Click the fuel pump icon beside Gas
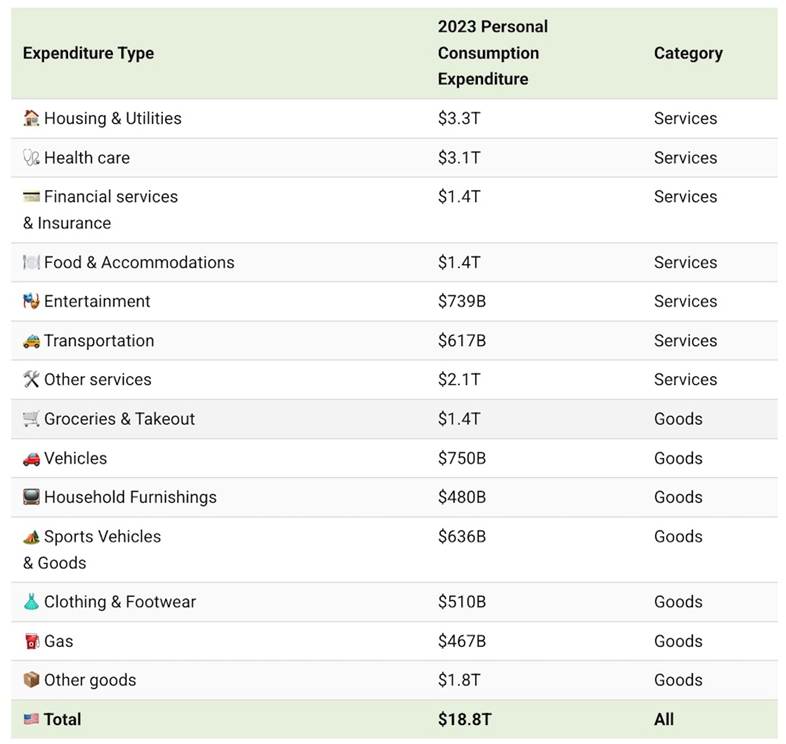Viewport: 786px width, 744px height. click(x=32, y=641)
